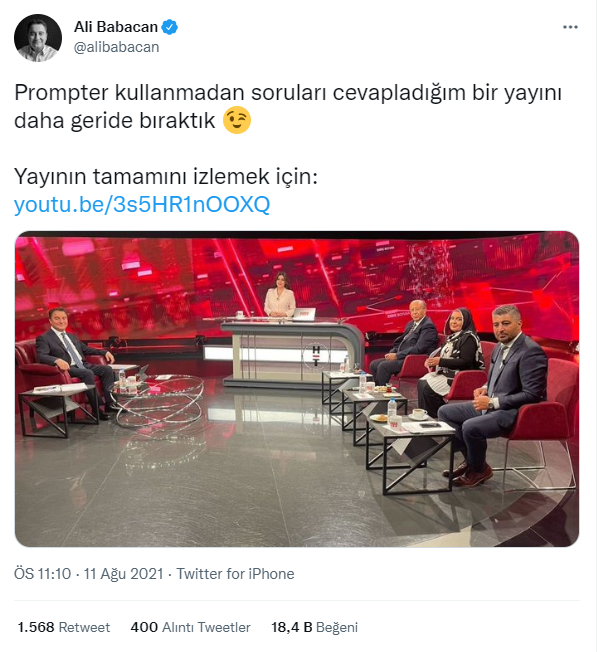Click the HT logo on the studio desk
597x652 pixels.
pyautogui.click(x=316, y=356)
